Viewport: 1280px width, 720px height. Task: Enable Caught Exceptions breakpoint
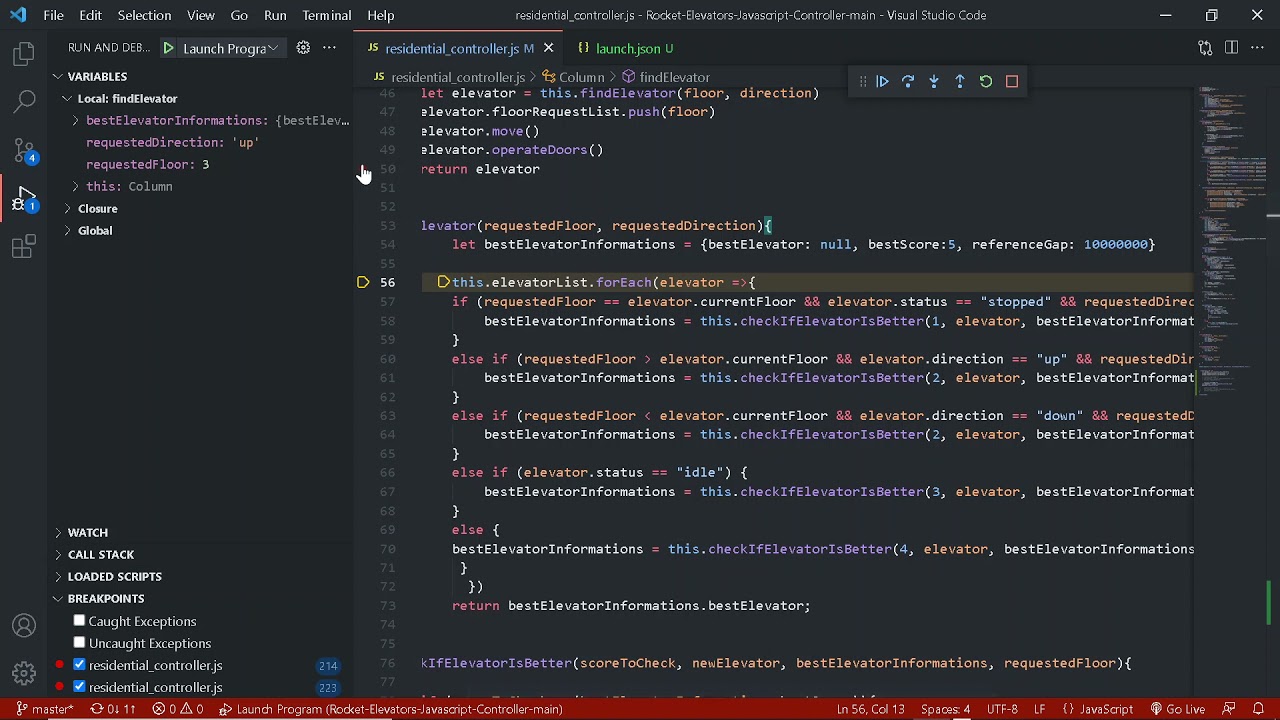click(79, 621)
